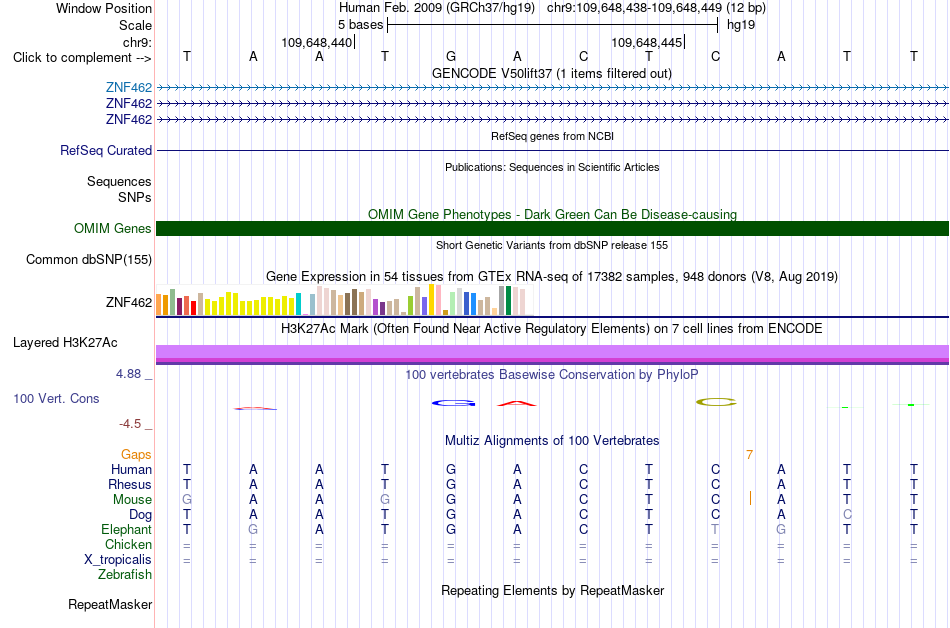
Task: Click the red A letter in the PhyloP conservation logo
Action: tap(517, 403)
